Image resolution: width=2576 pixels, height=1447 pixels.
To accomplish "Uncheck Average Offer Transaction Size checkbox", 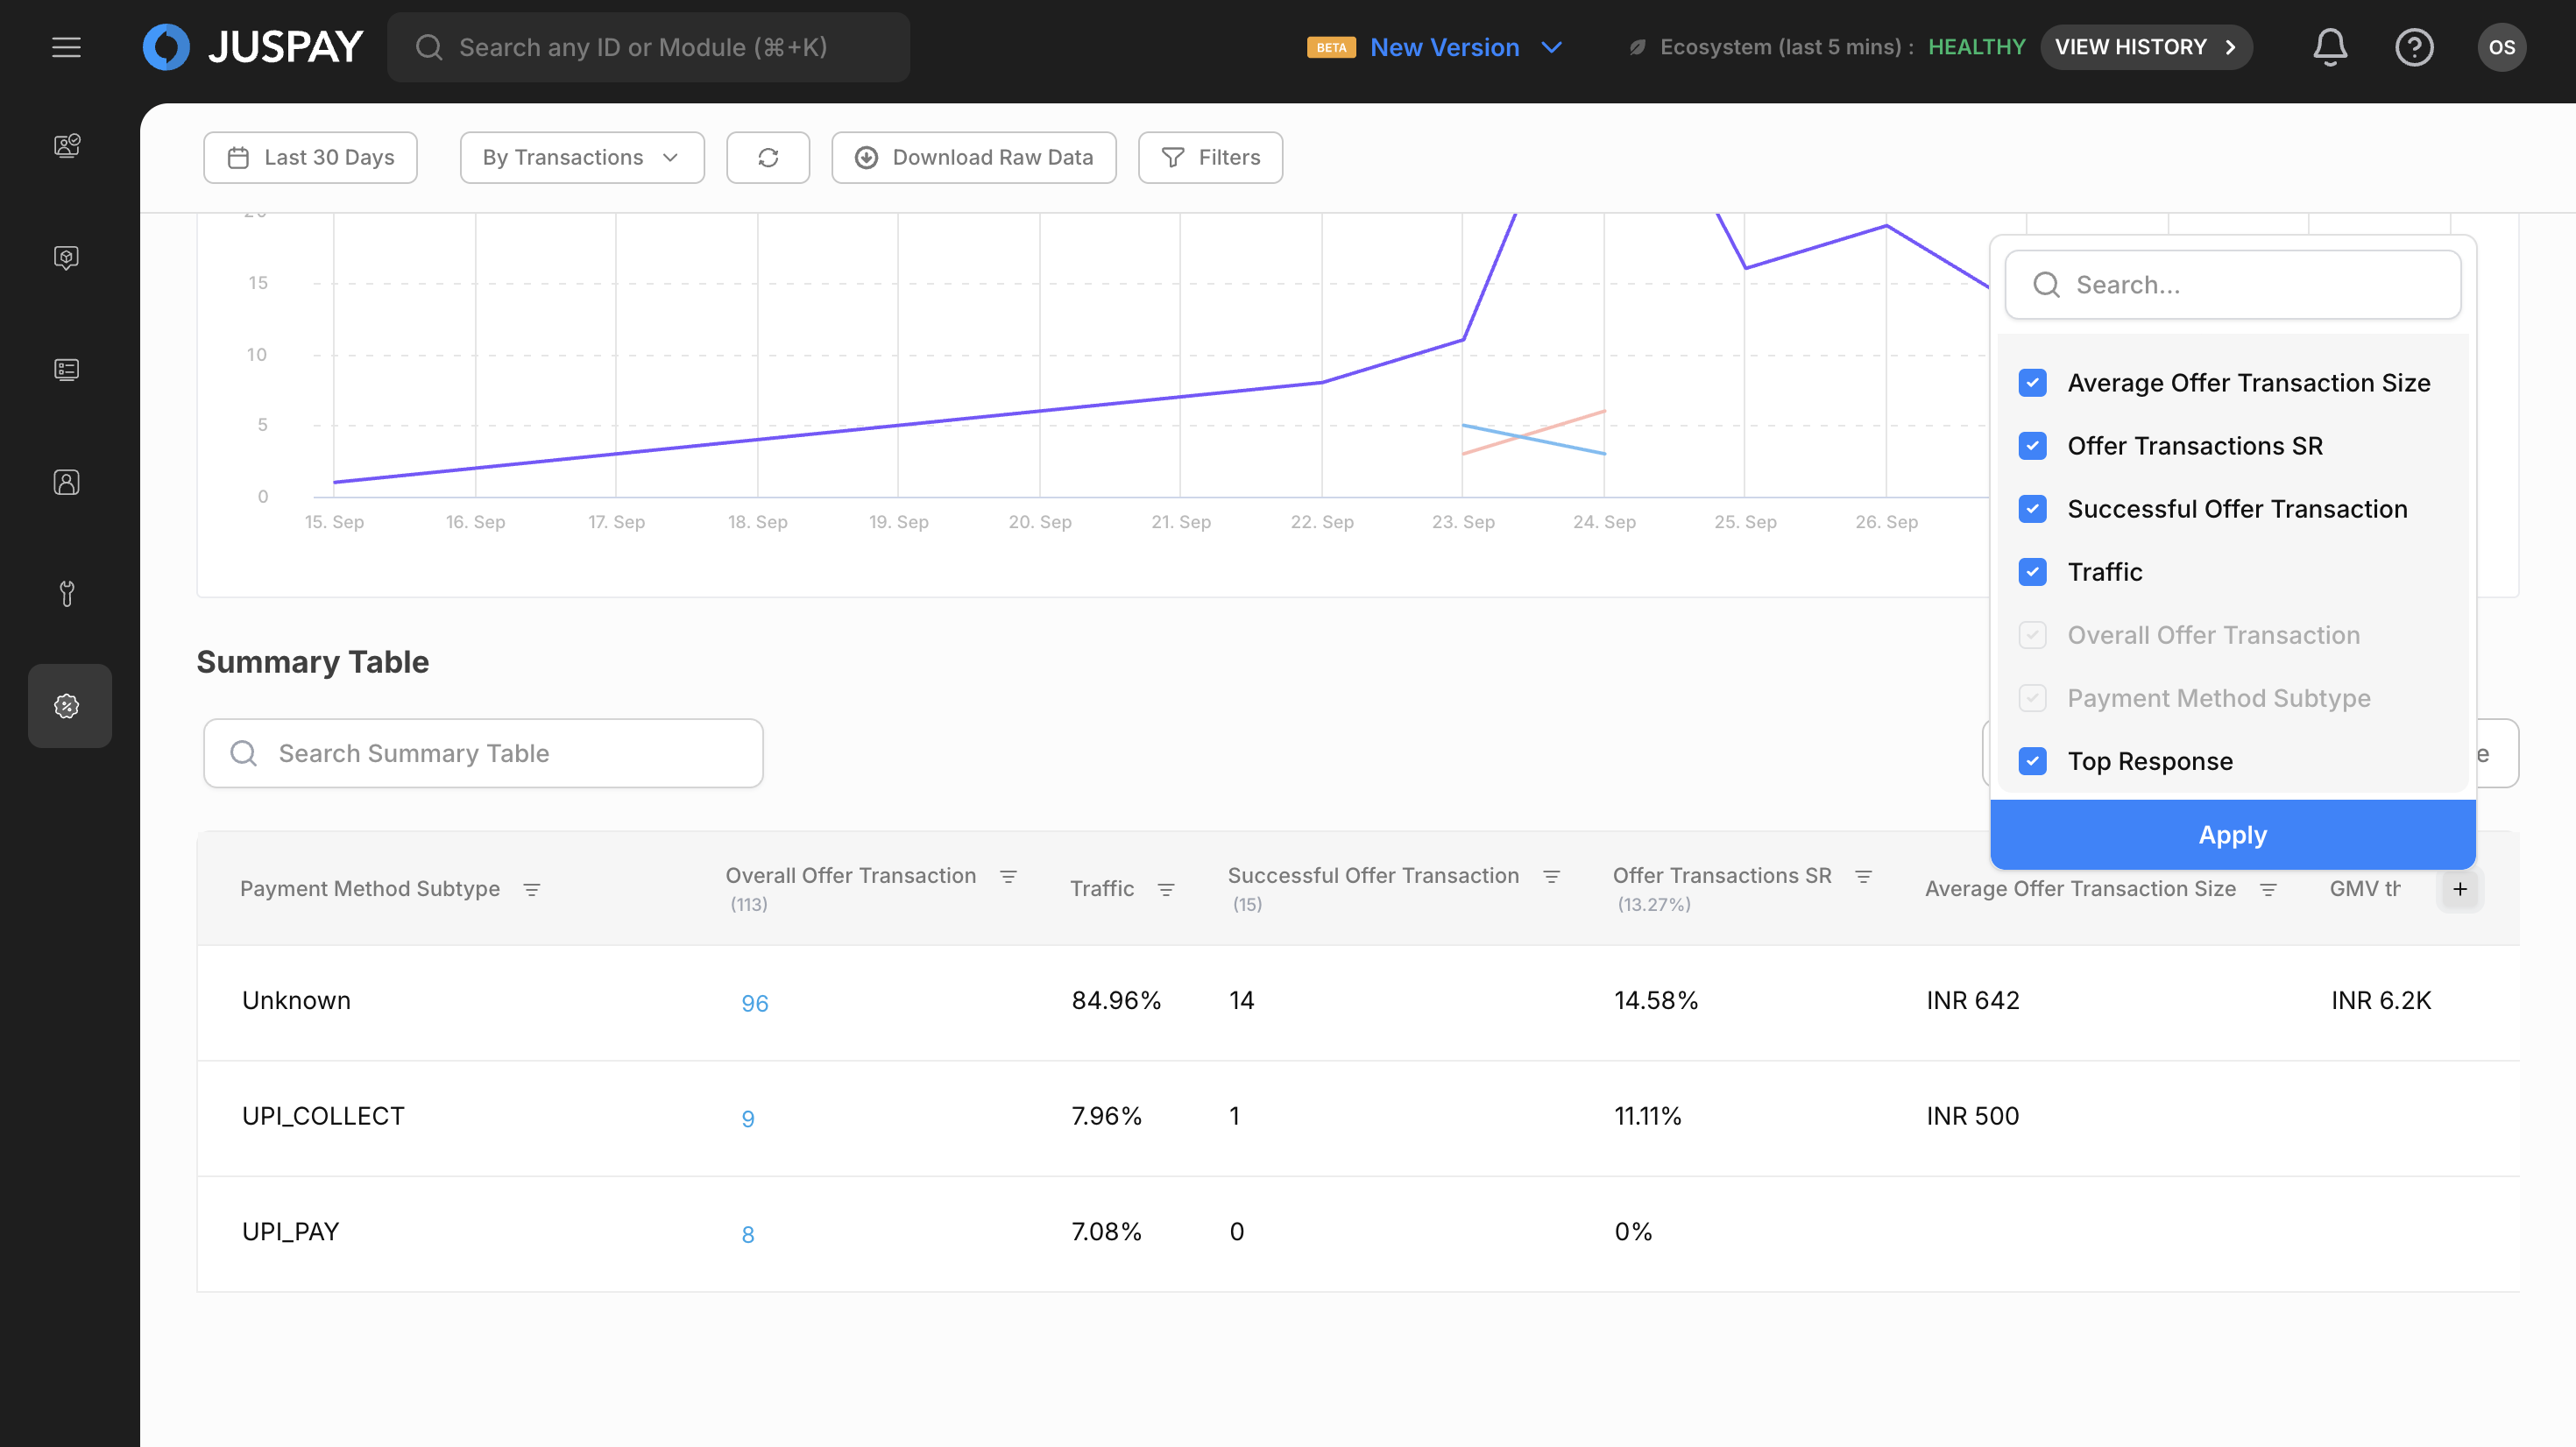I will coord(2032,383).
